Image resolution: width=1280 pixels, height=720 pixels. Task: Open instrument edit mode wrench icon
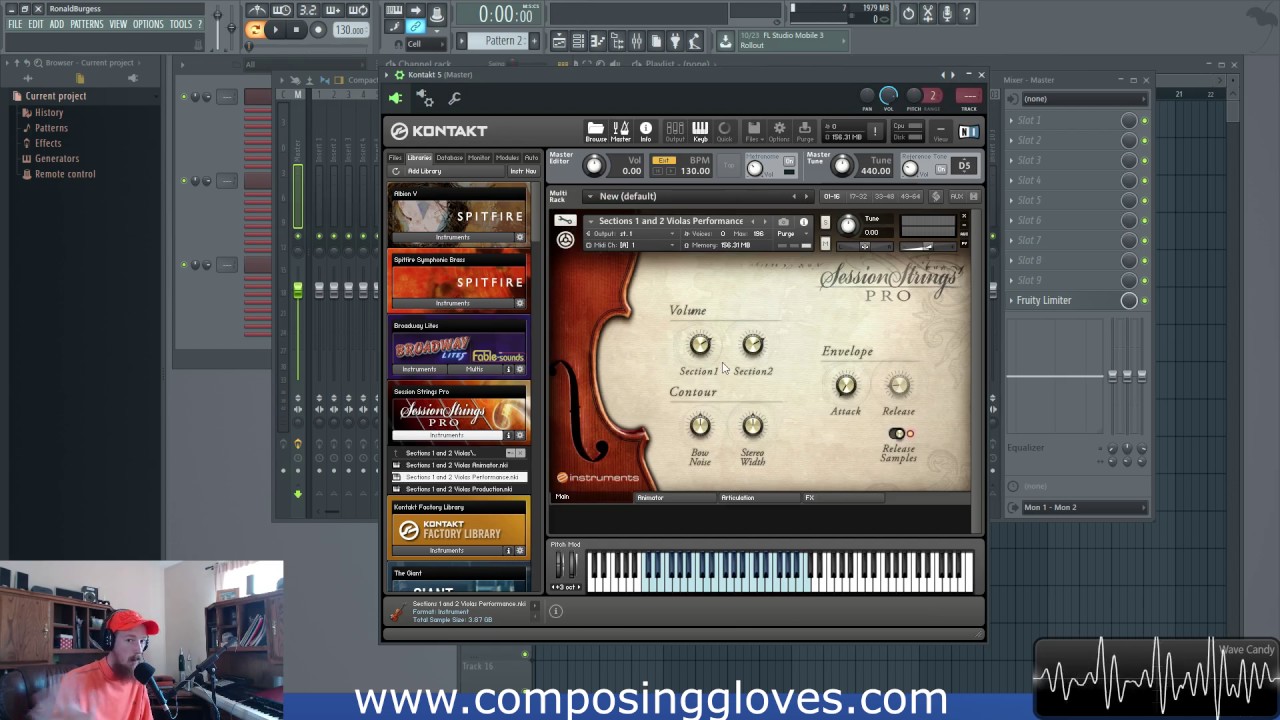pos(565,221)
